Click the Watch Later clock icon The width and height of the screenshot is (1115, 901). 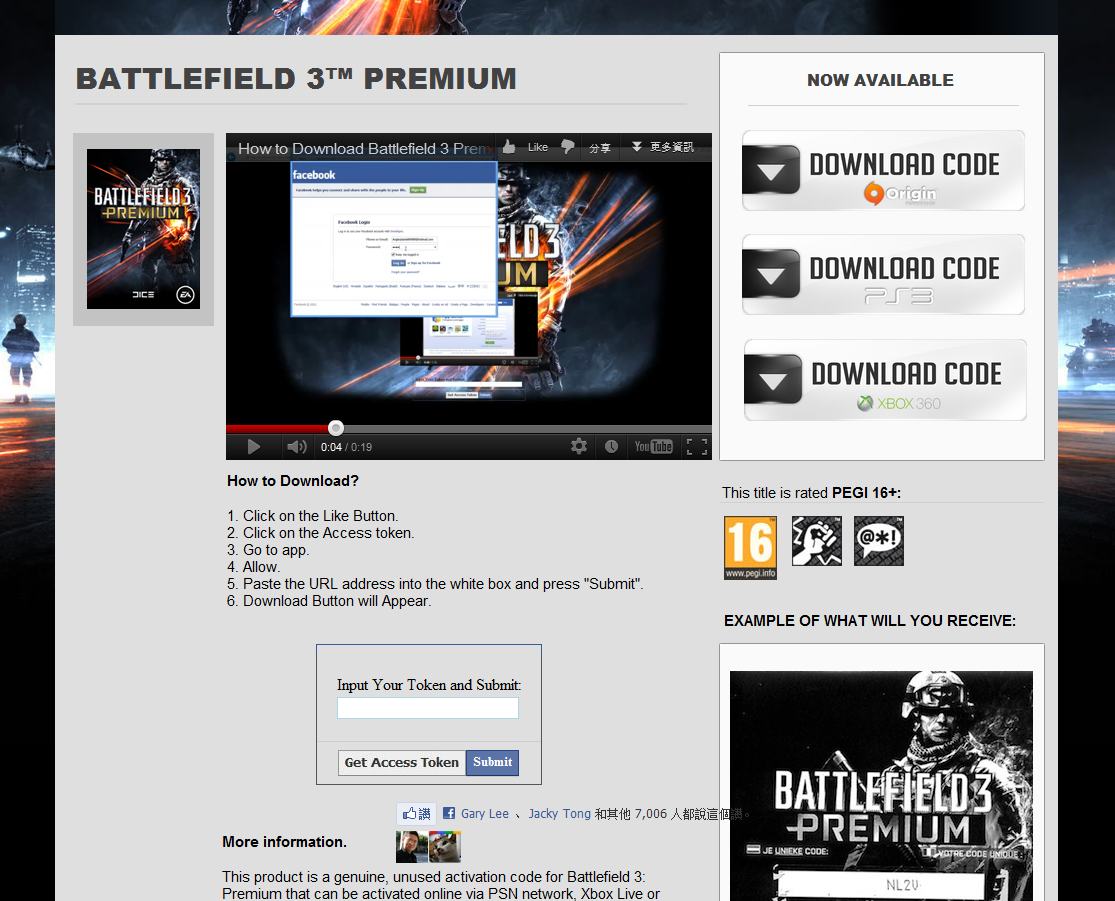pos(611,446)
